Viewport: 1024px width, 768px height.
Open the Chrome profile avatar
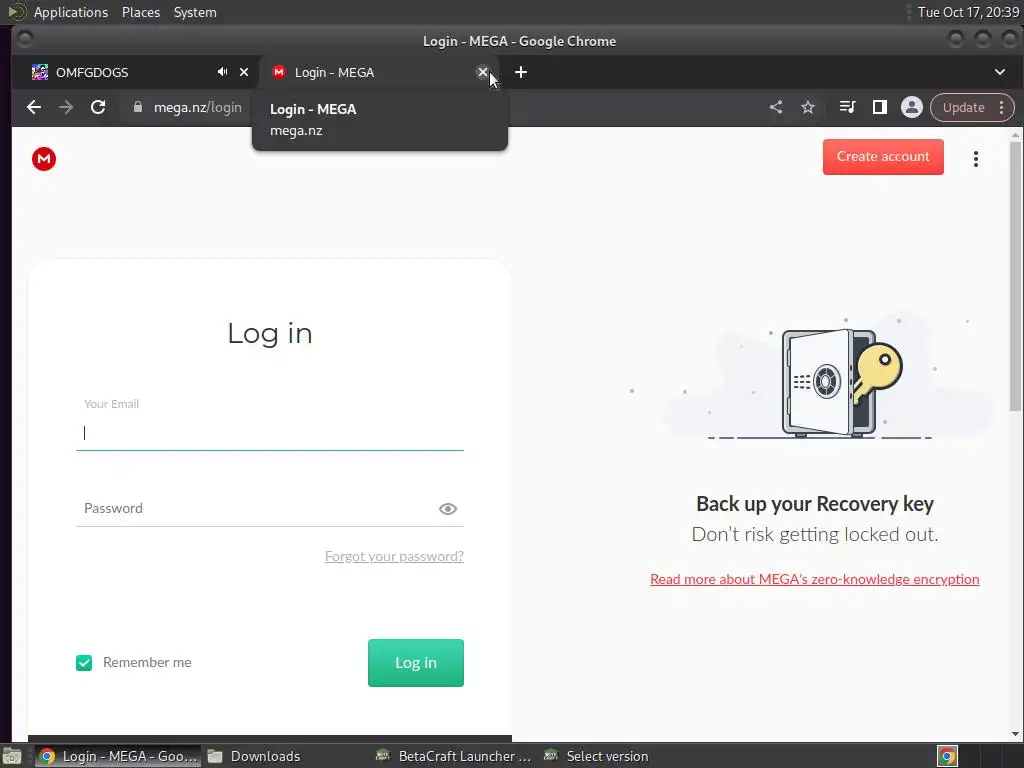point(912,107)
